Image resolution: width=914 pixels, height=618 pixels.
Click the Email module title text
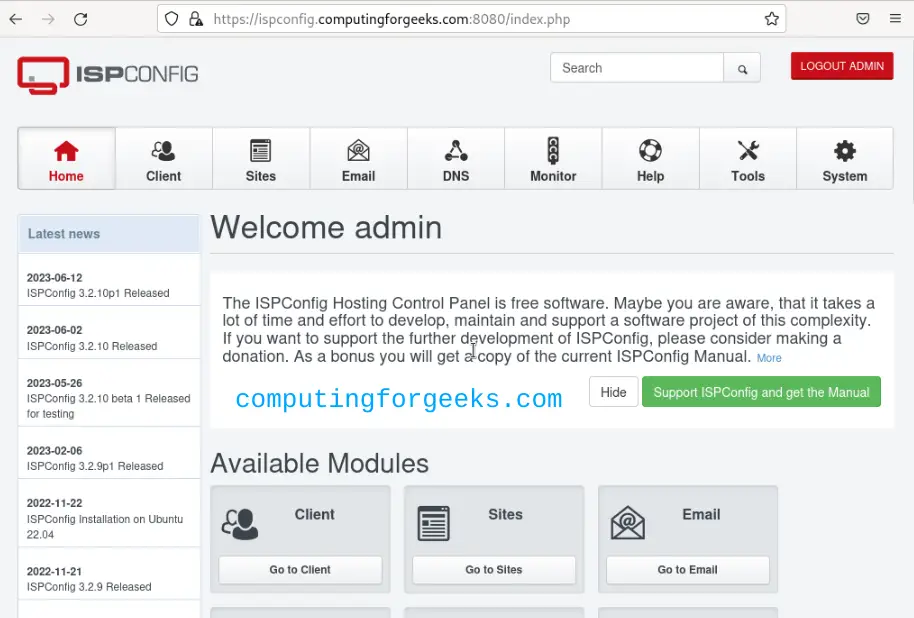click(x=701, y=514)
